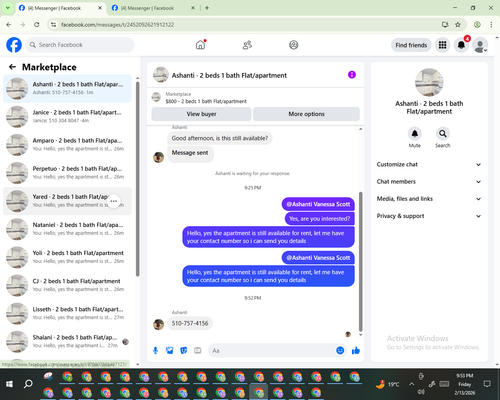This screenshot has width=500, height=400.
Task: Expand Privacy & support section
Action: [429, 216]
